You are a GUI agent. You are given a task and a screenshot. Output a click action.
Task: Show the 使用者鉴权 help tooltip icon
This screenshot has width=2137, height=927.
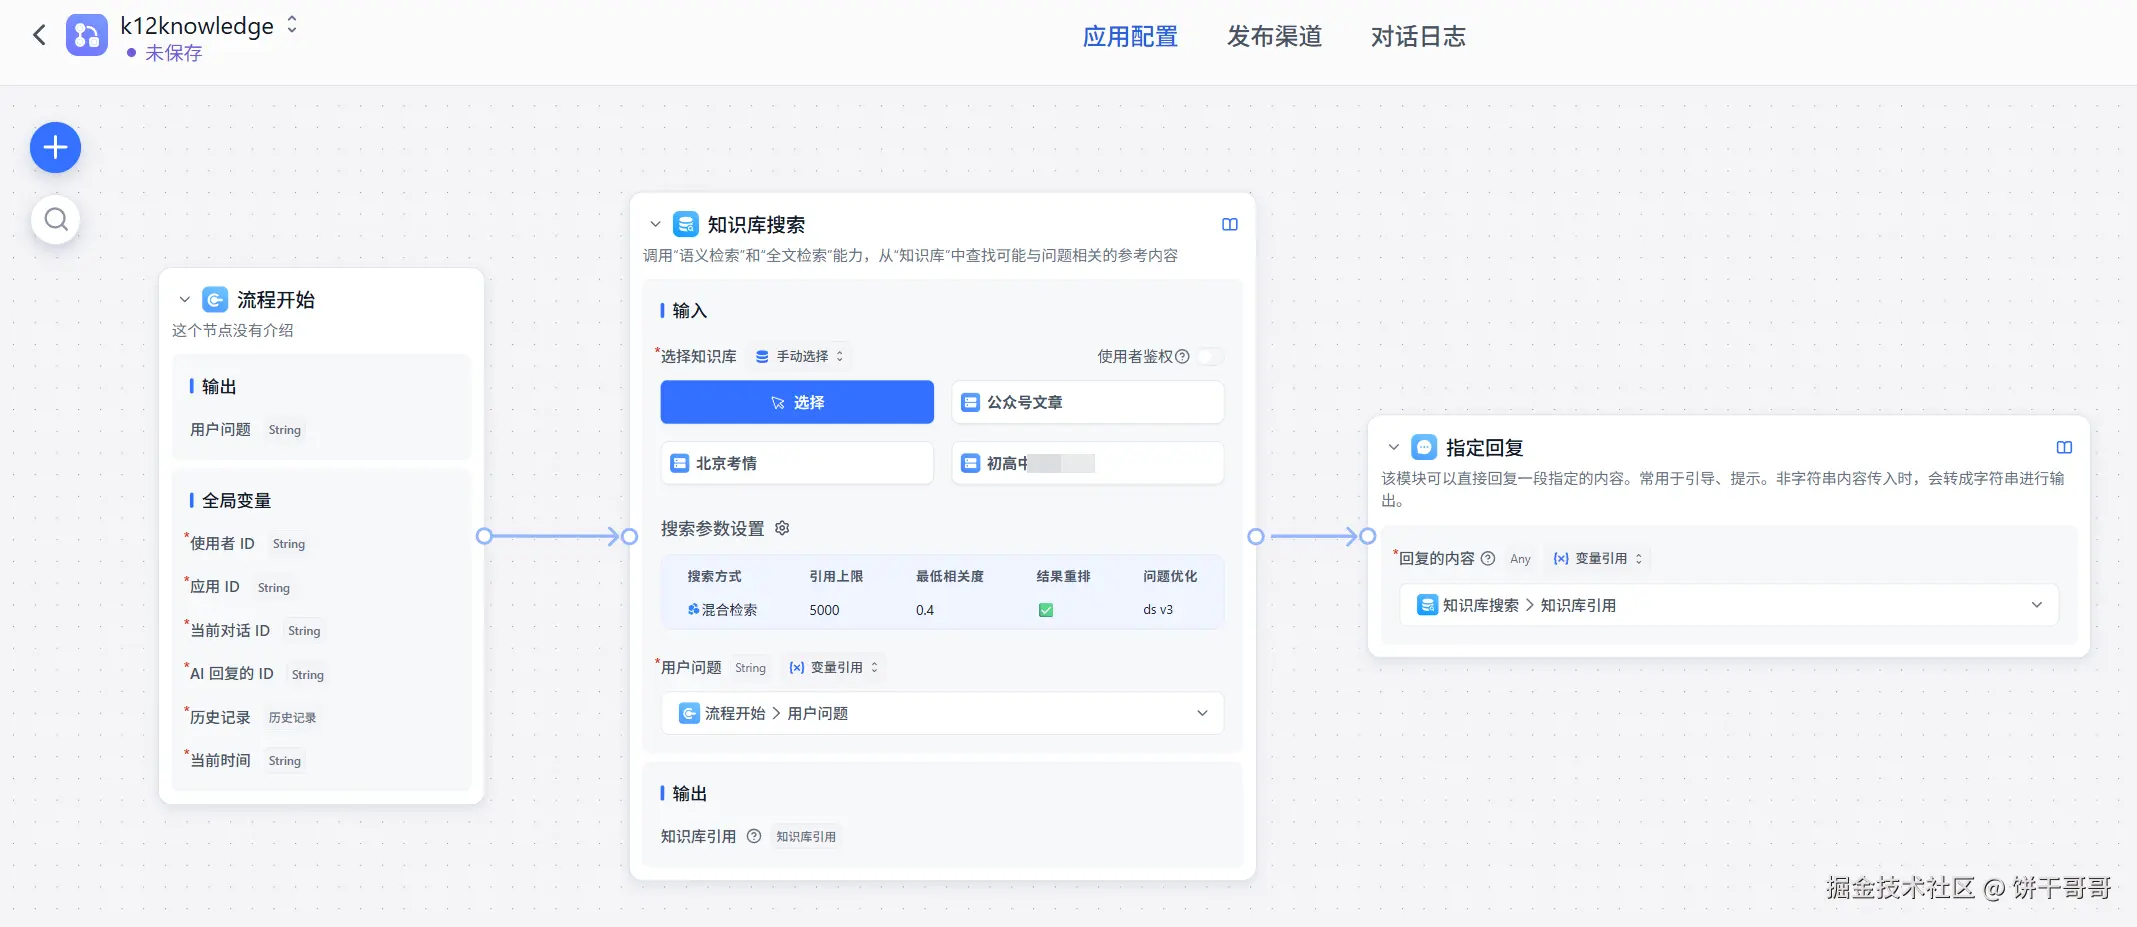(x=1182, y=357)
